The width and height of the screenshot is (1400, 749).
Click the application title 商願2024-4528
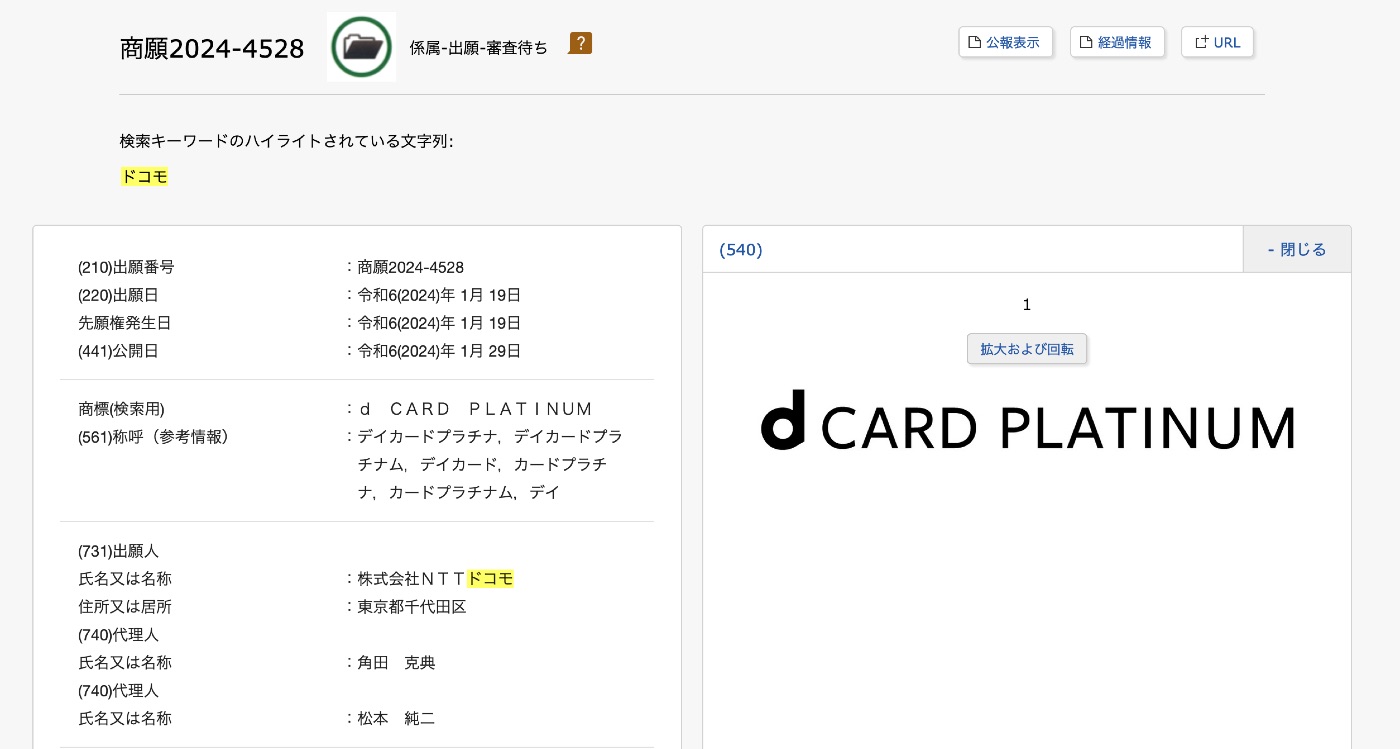click(212, 48)
